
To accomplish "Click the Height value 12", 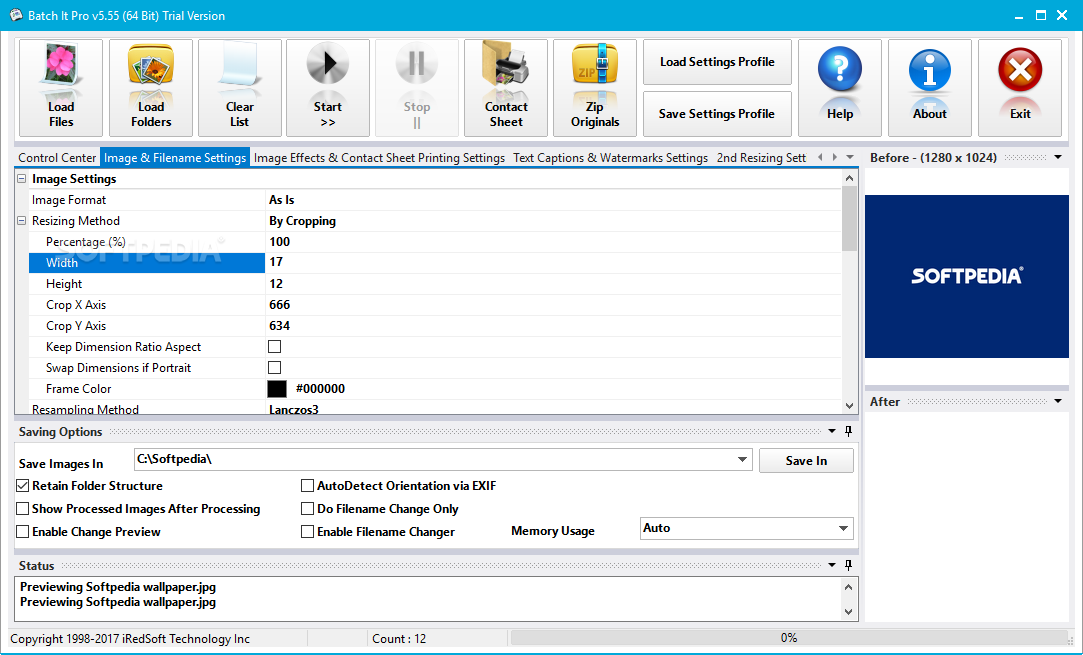I will point(276,284).
